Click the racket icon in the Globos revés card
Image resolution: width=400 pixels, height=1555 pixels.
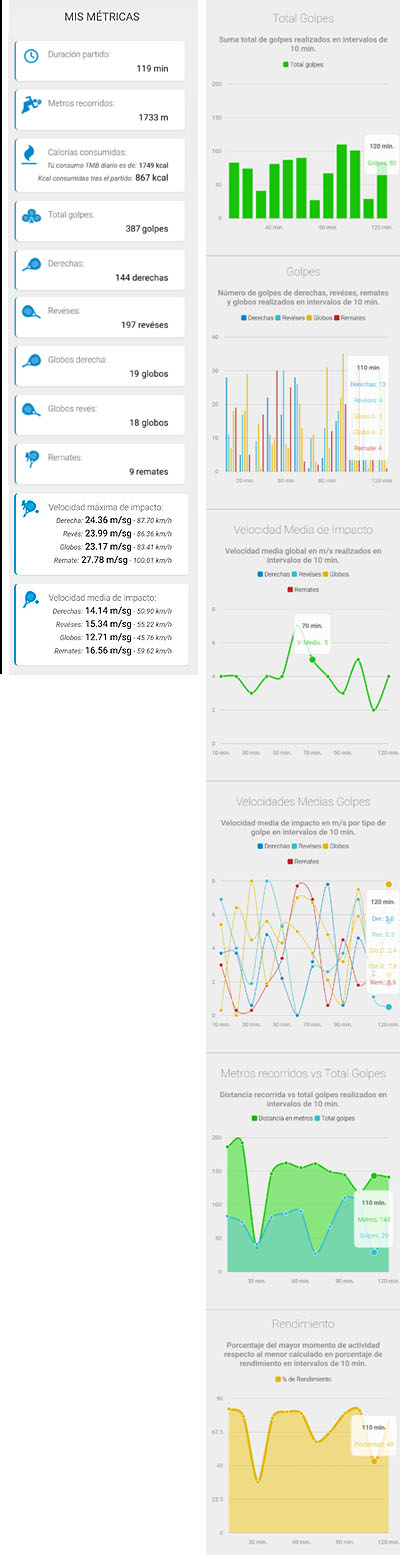31,409
